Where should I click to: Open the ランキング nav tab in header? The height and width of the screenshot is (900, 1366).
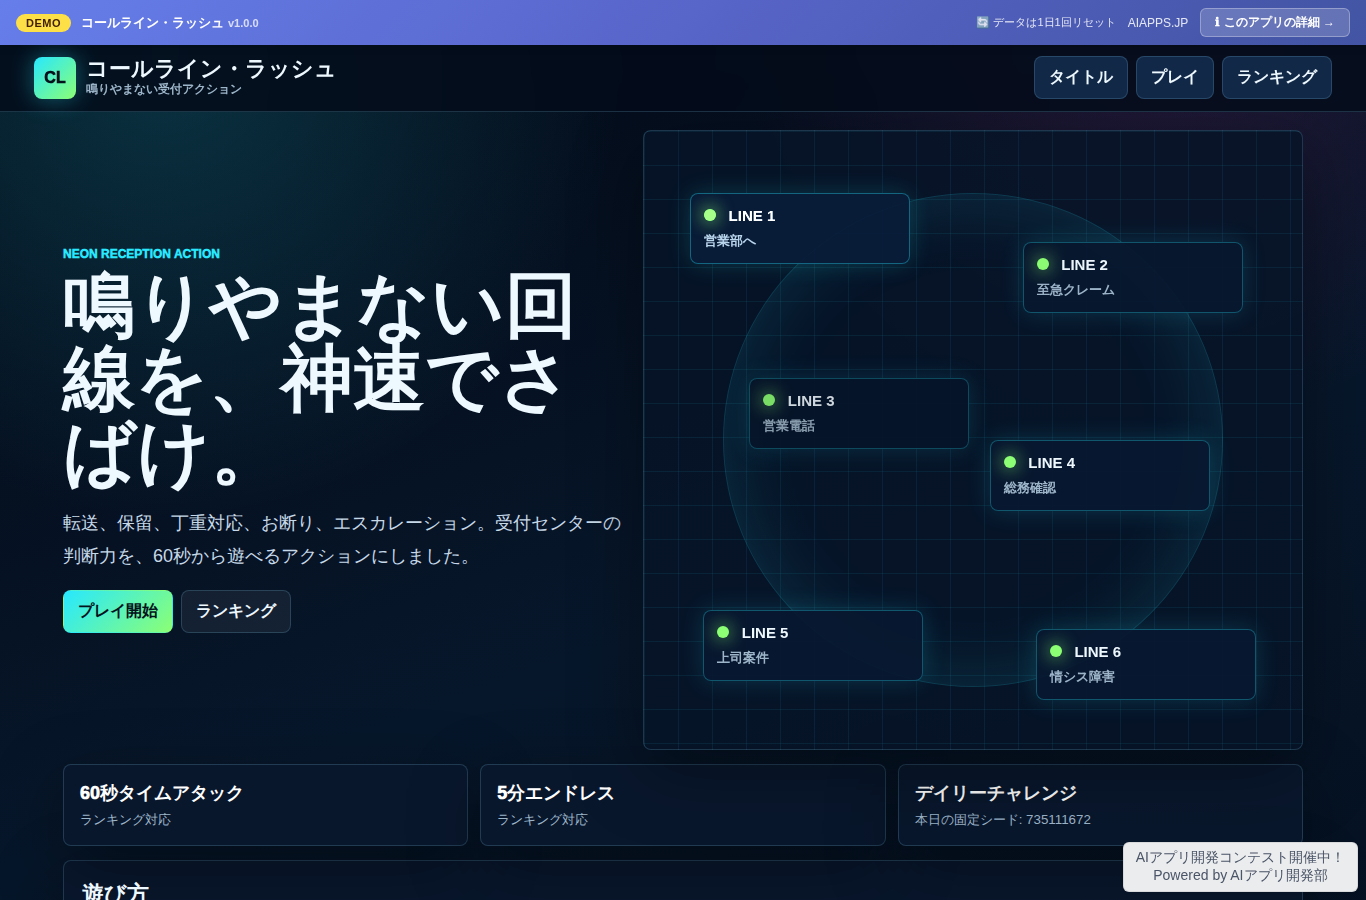click(x=1277, y=78)
